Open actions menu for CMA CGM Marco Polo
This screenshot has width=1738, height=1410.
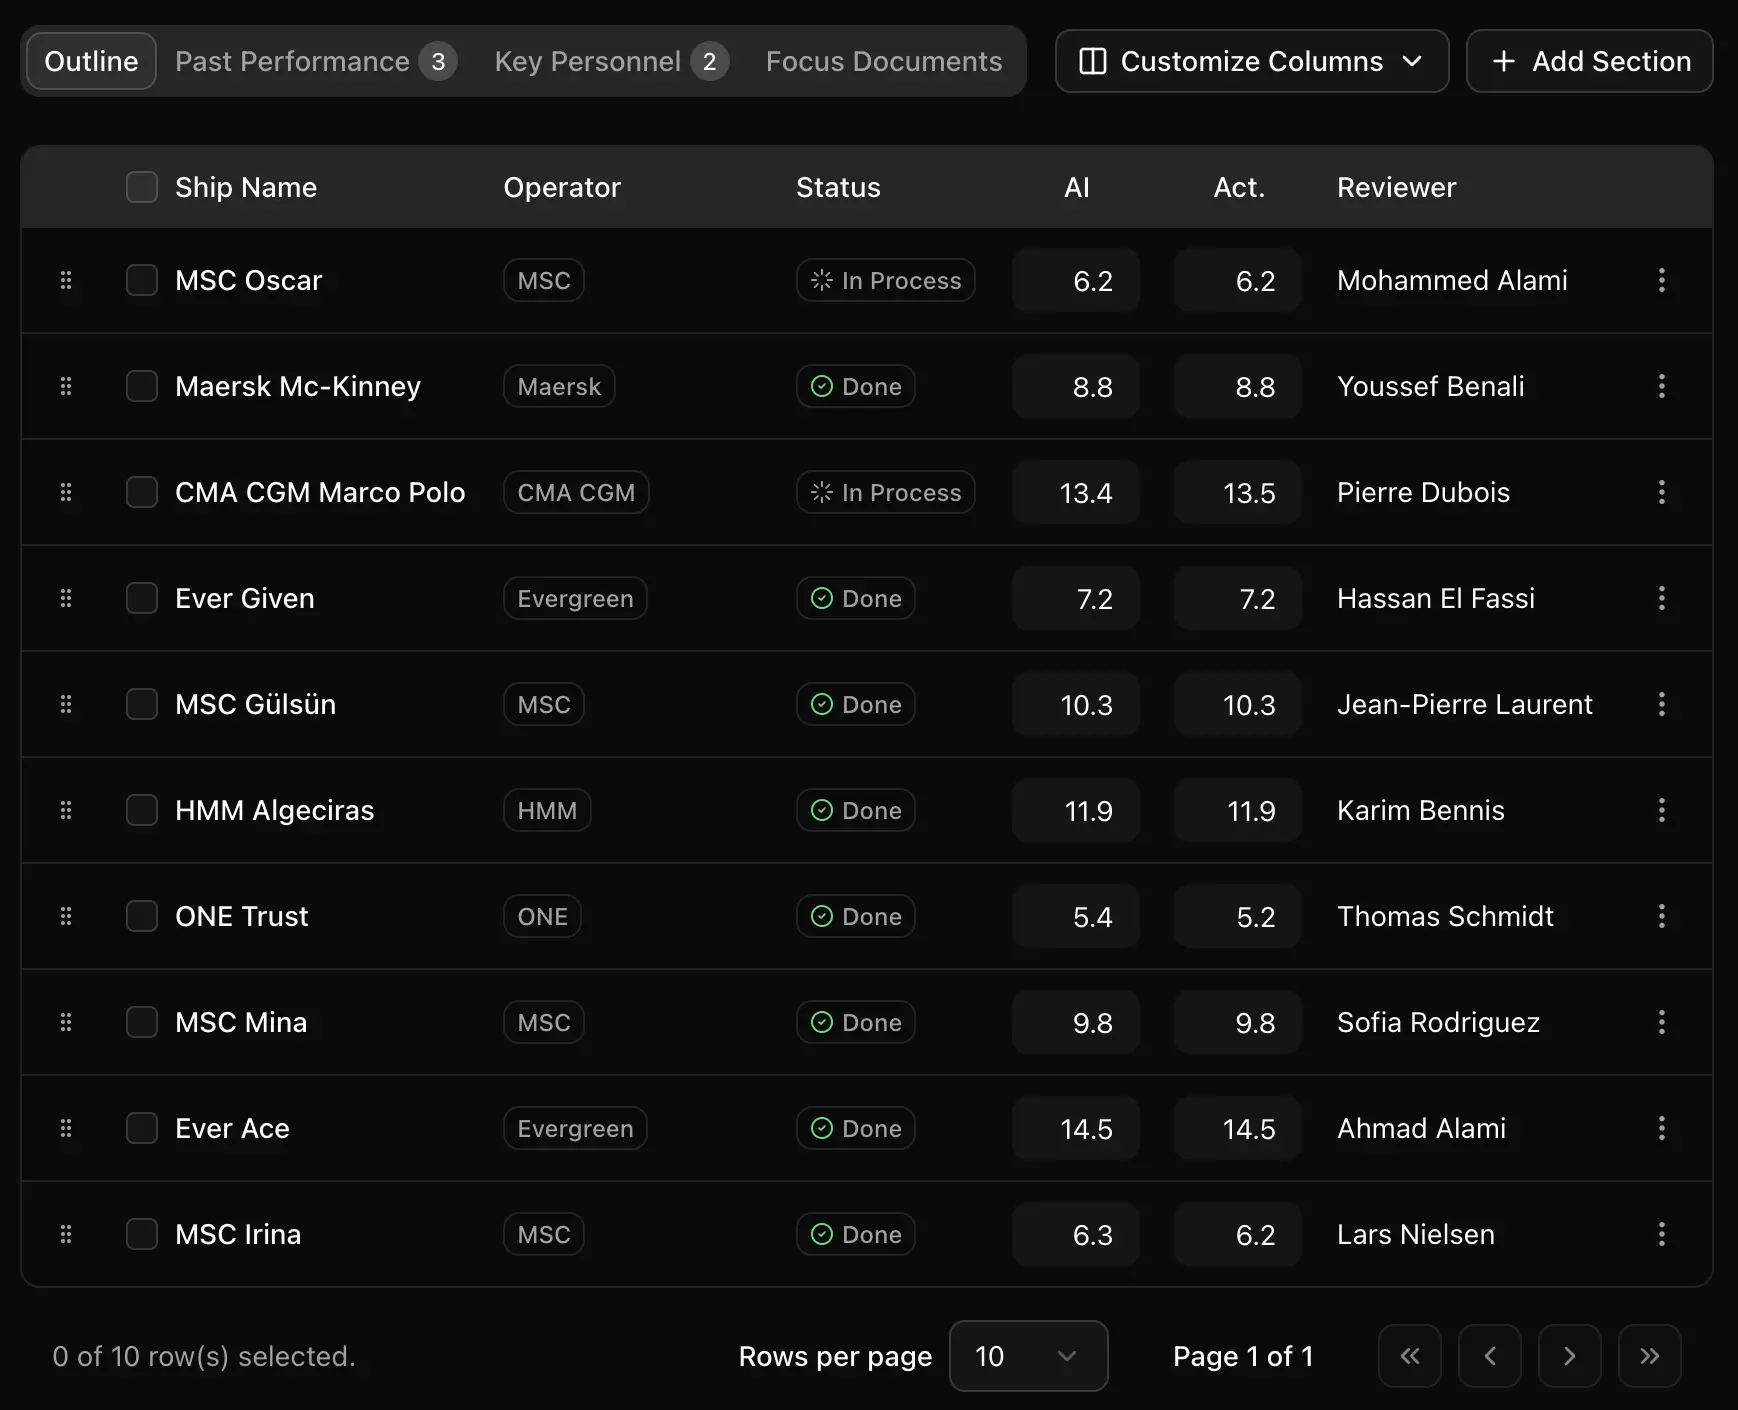pos(1661,492)
